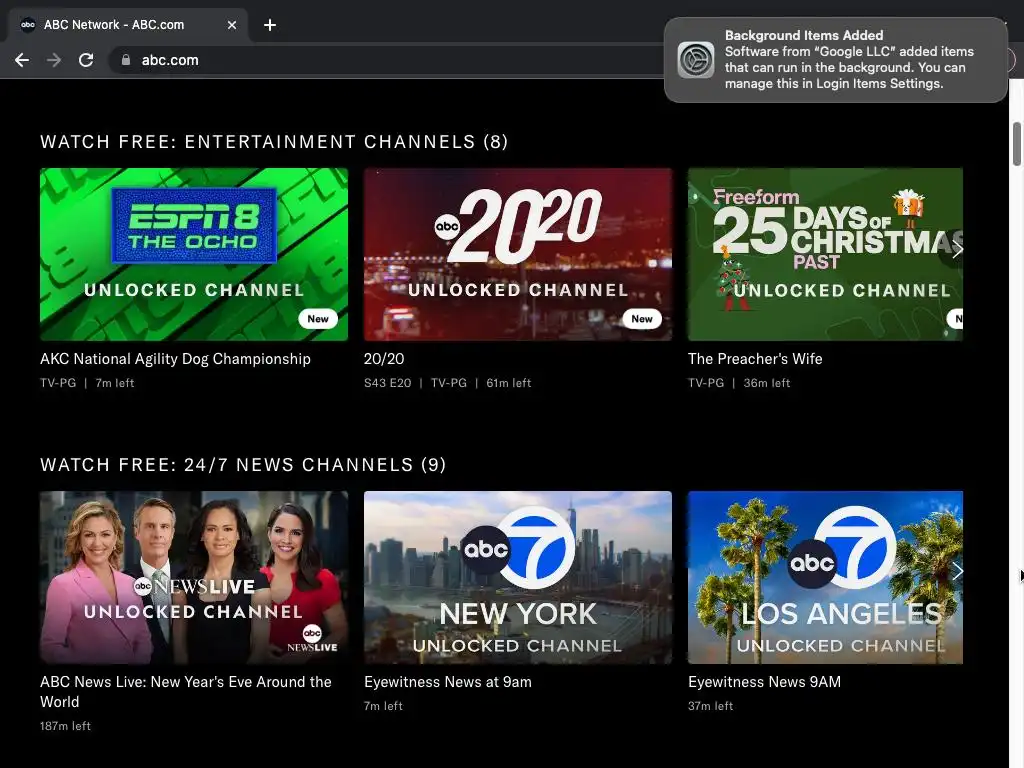Open the 20/20 unlocked channel thumbnail
1024x768 pixels.
(x=518, y=254)
